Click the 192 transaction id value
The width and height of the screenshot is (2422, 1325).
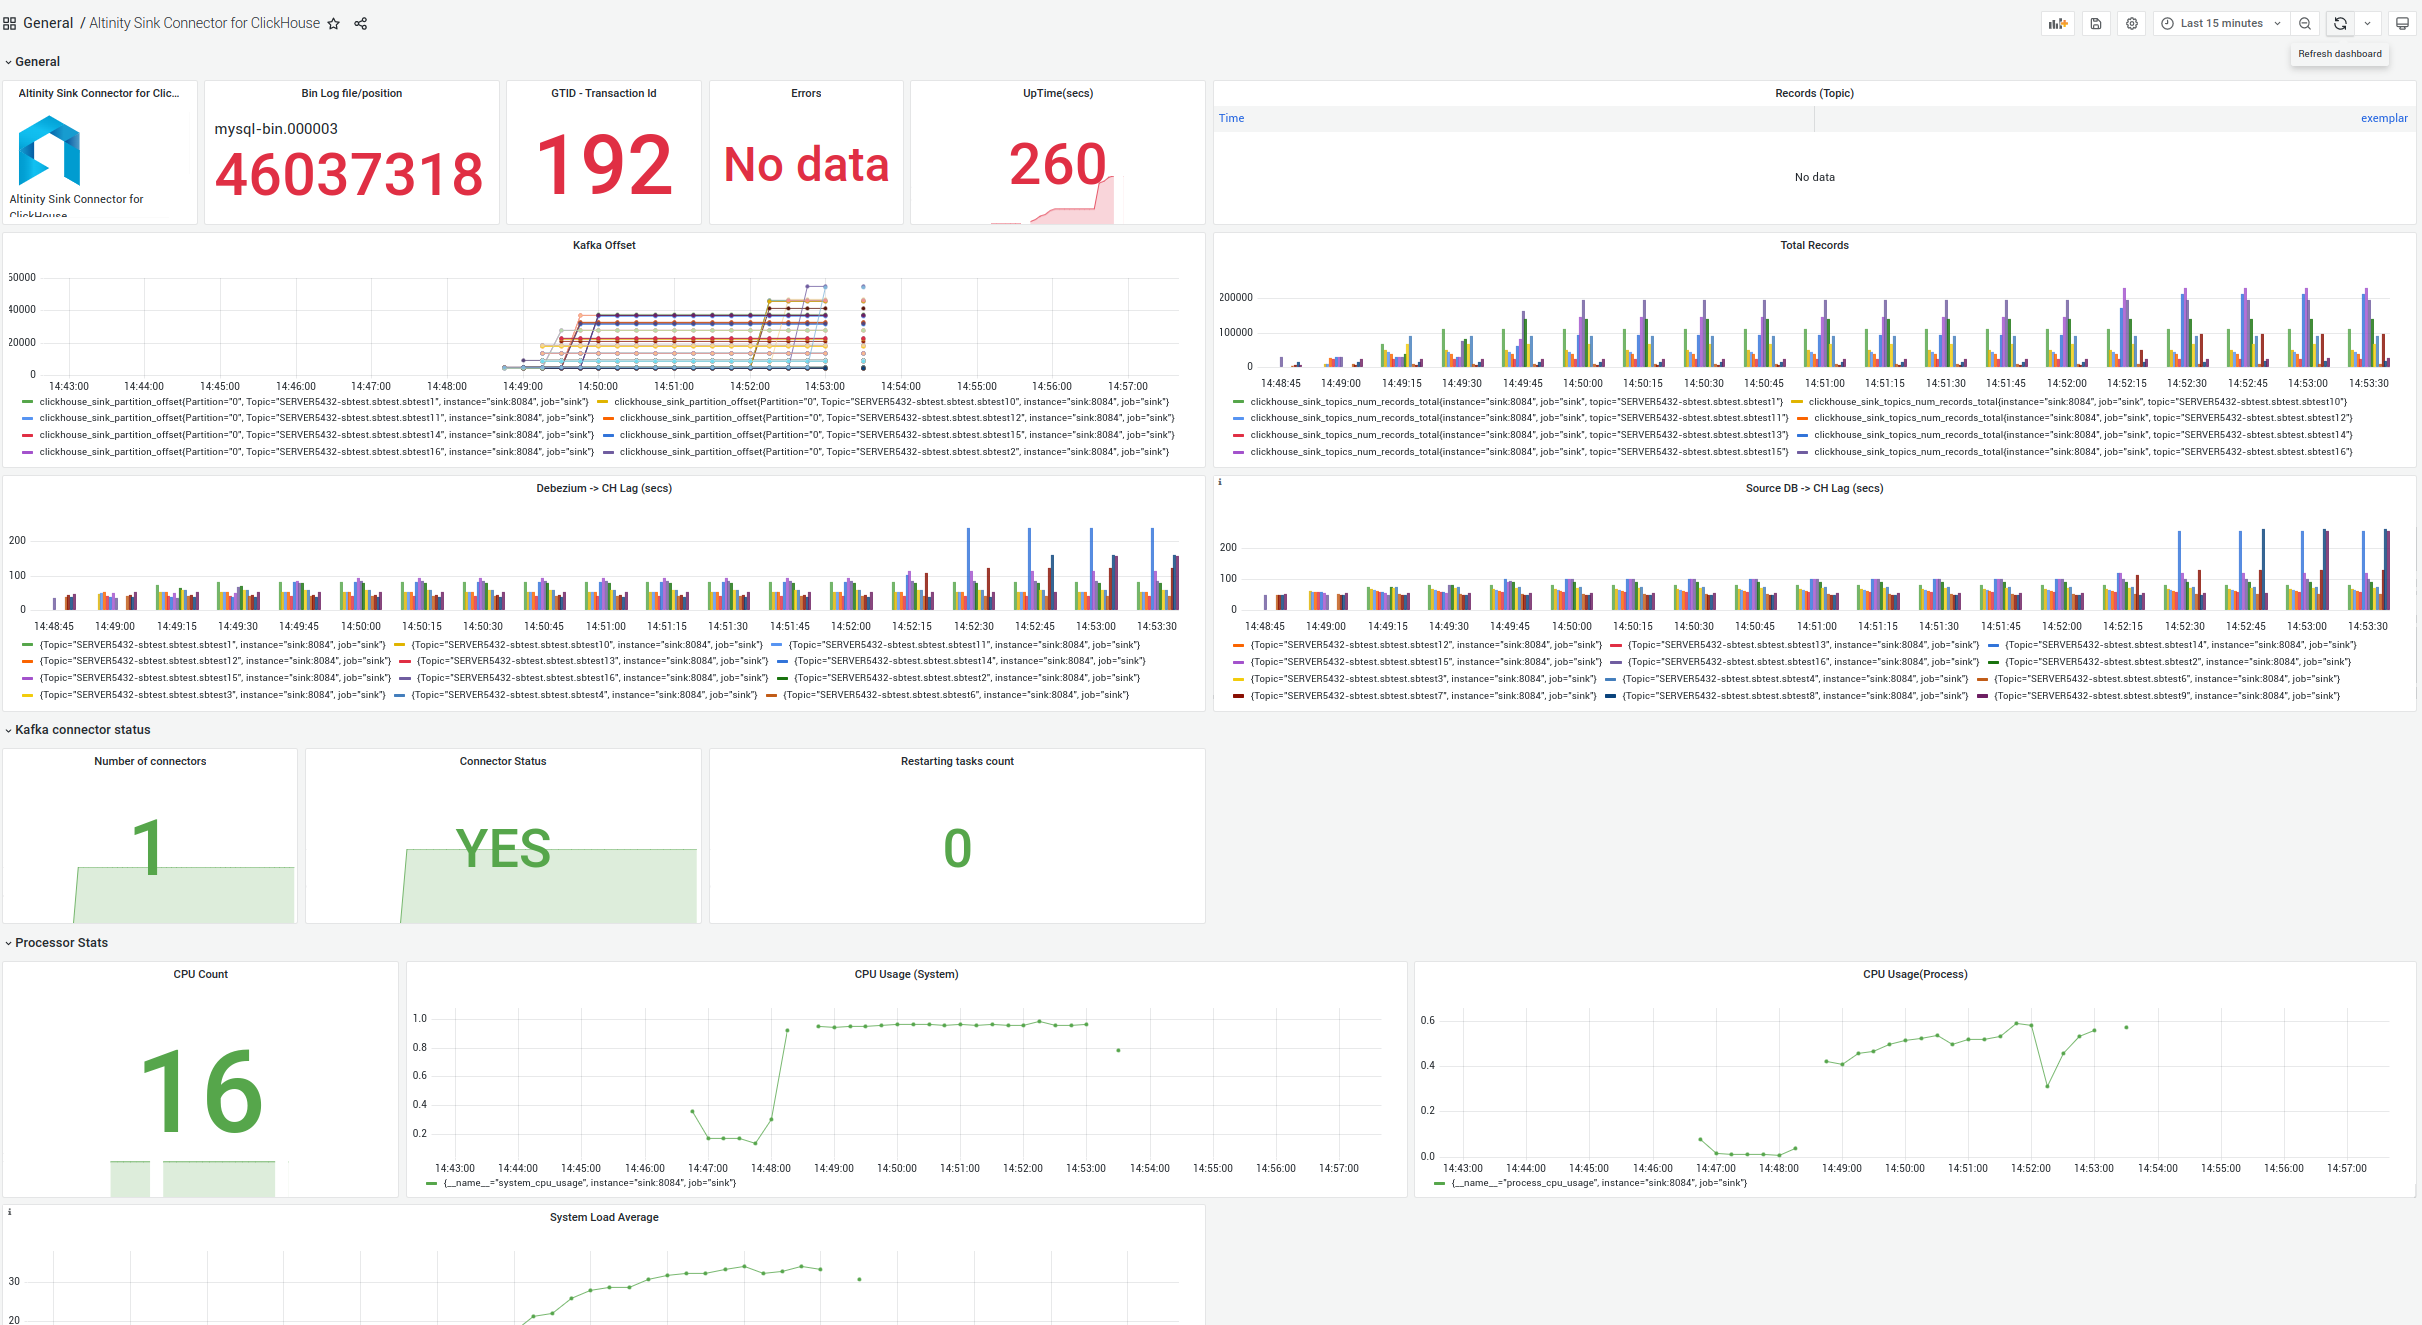pyautogui.click(x=604, y=165)
